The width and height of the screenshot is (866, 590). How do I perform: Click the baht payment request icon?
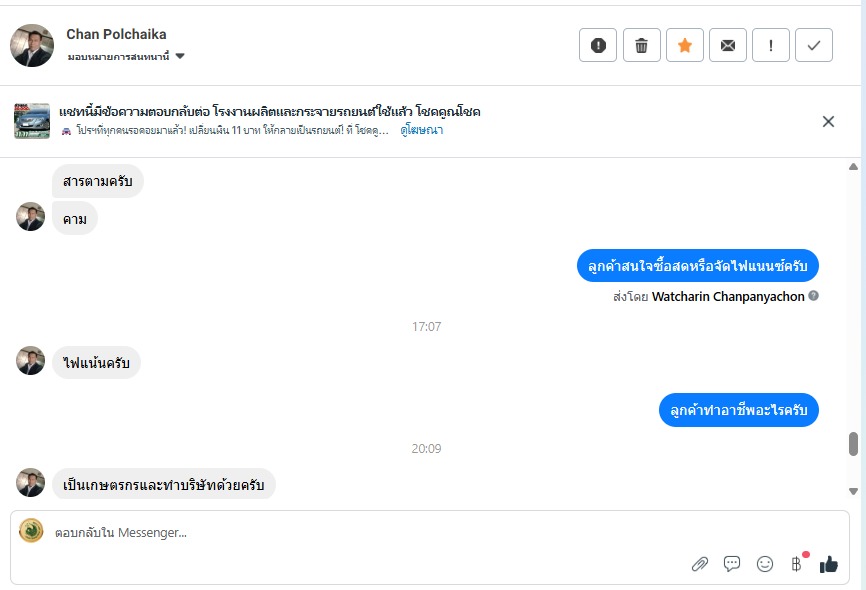[x=797, y=564]
